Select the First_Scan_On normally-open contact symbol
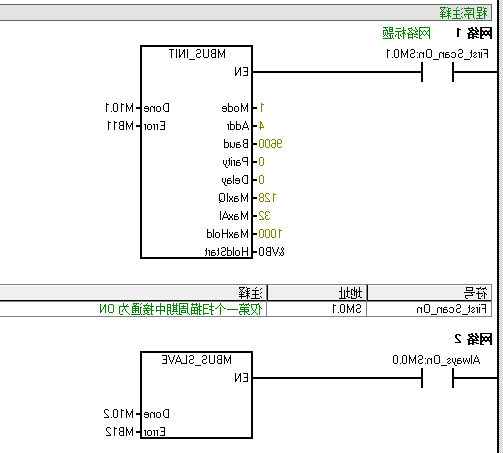This screenshot has height=453, width=503. click(x=437, y=72)
